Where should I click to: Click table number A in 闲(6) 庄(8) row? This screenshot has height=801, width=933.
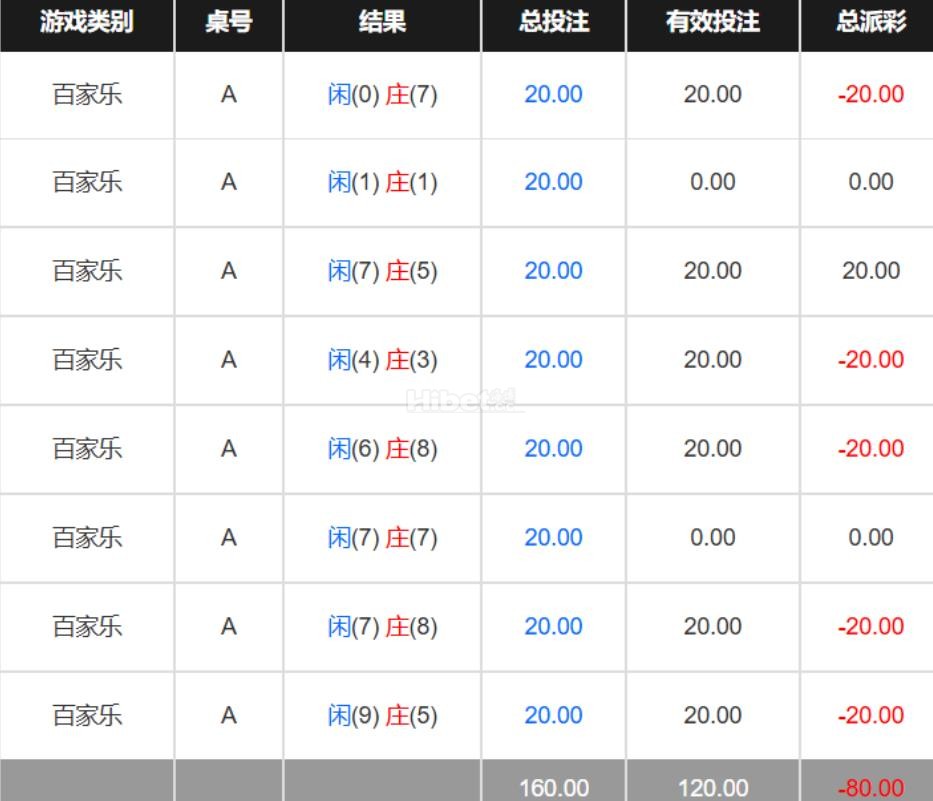pos(229,449)
